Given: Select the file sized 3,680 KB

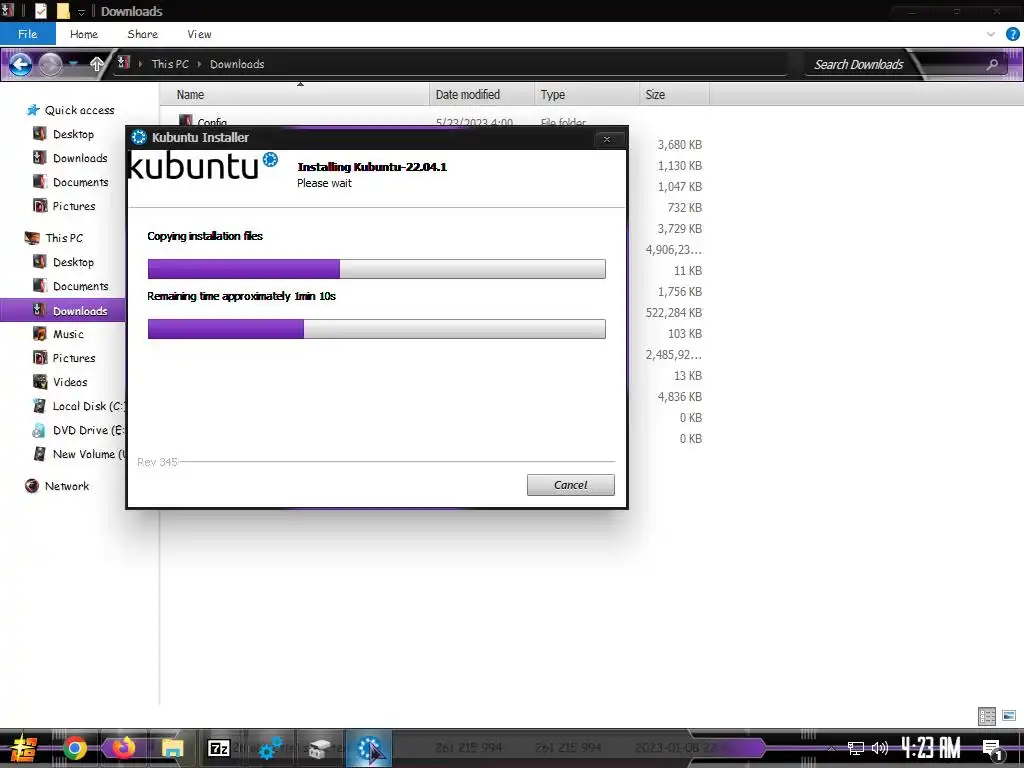Looking at the screenshot, I should click(679, 144).
